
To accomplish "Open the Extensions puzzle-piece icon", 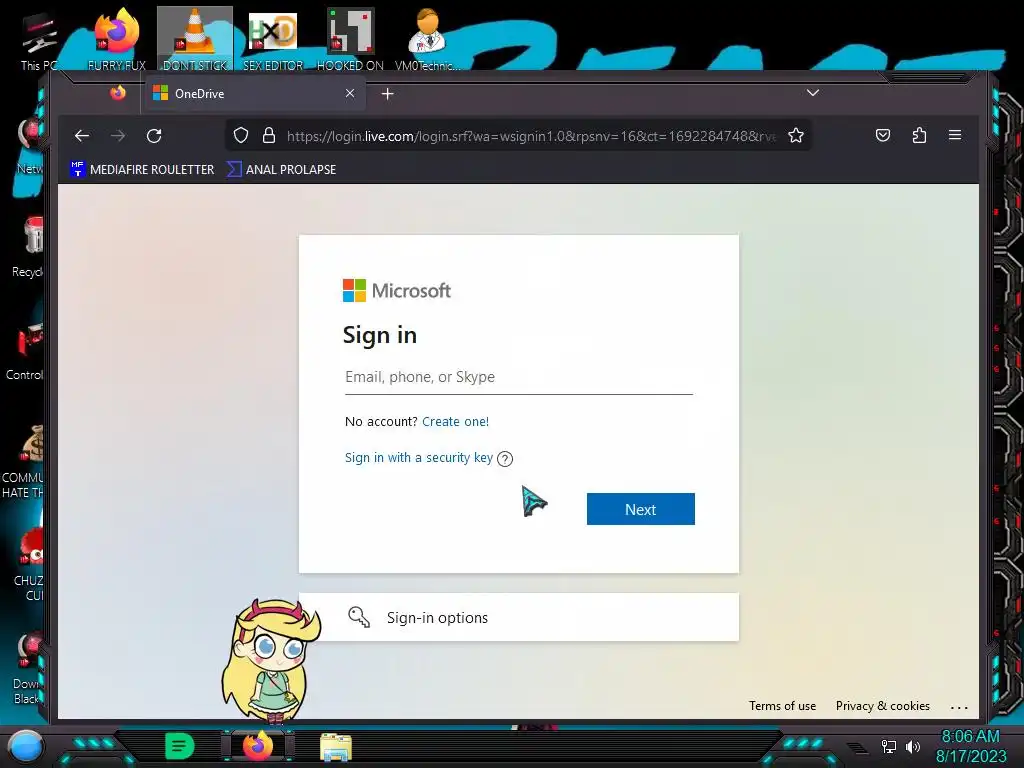I will [x=919, y=135].
